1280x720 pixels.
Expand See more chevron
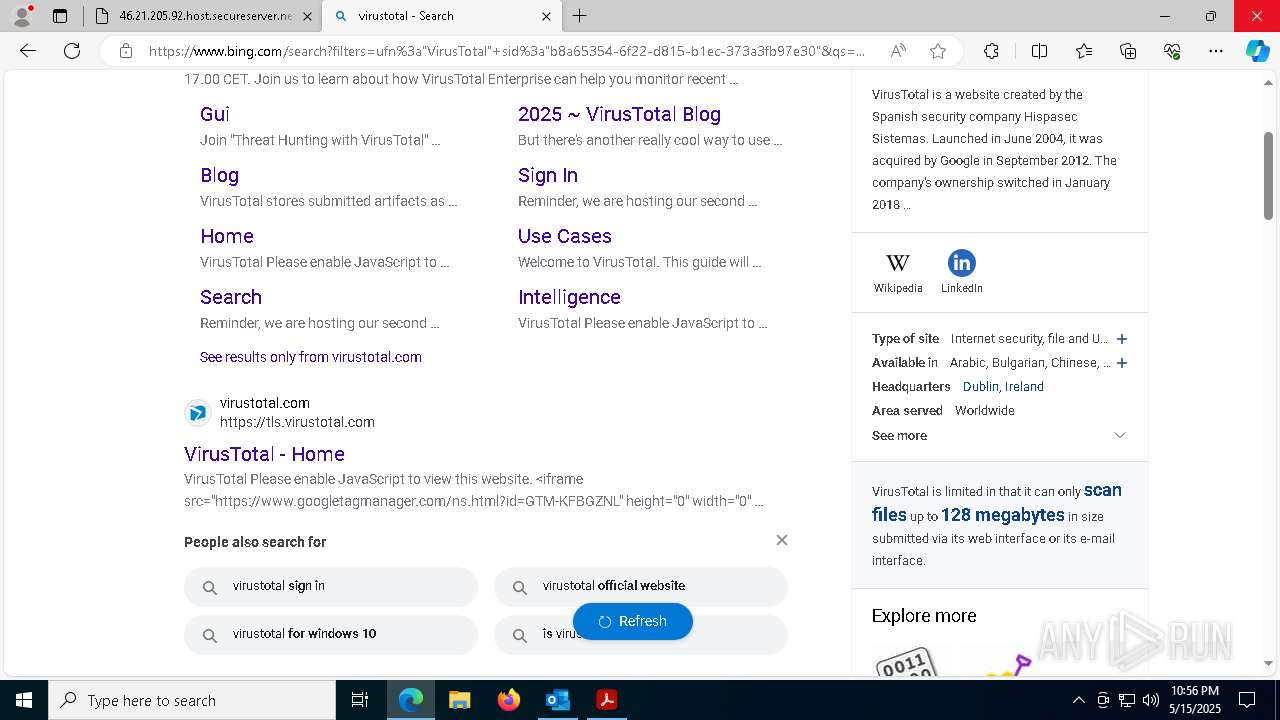[x=1120, y=435]
